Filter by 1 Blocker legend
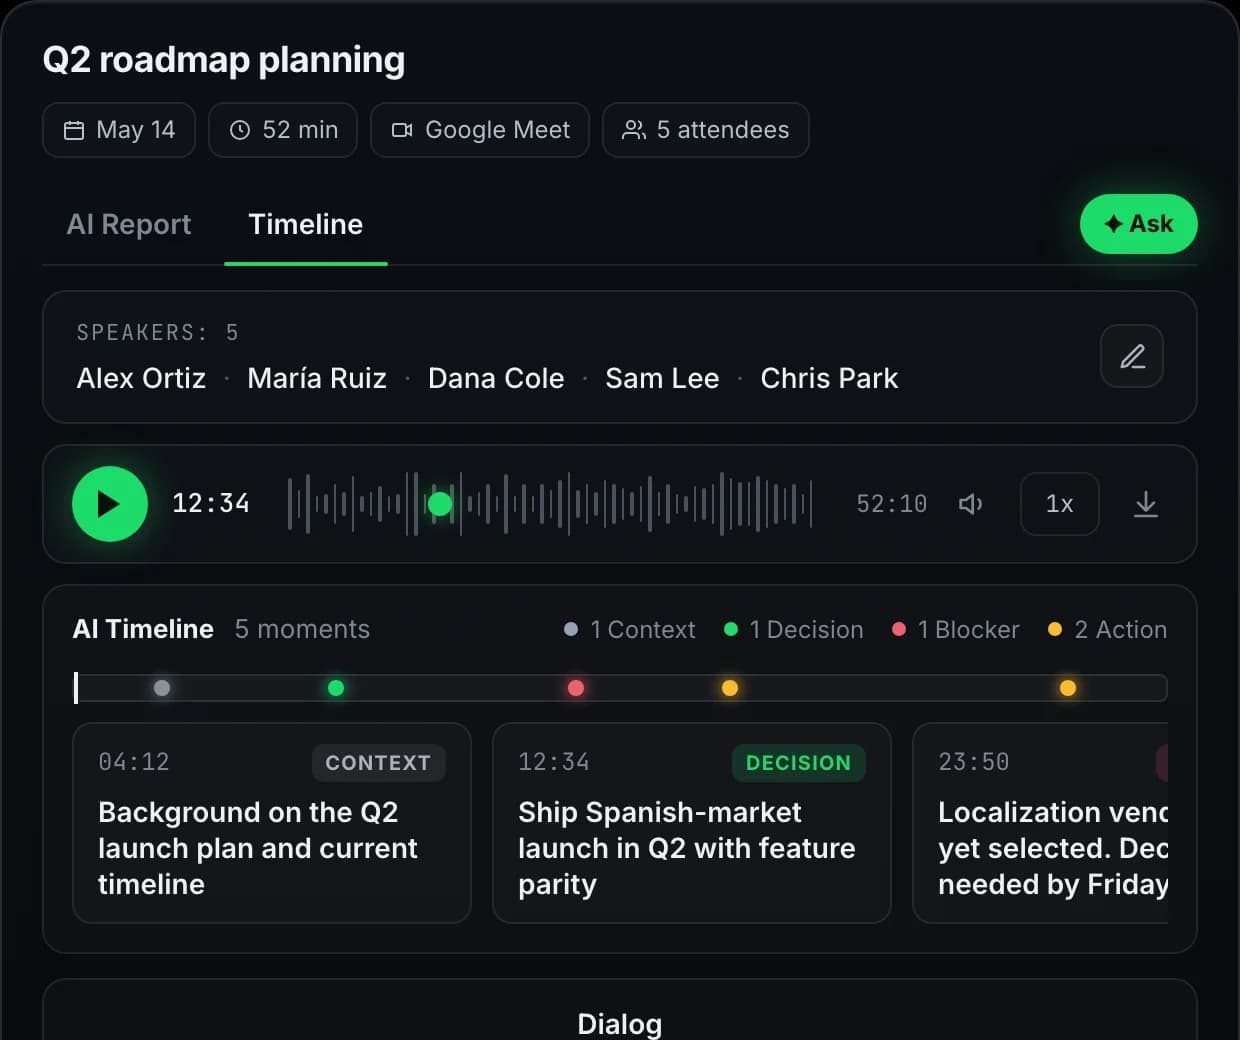Viewport: 1240px width, 1040px height. click(956, 629)
